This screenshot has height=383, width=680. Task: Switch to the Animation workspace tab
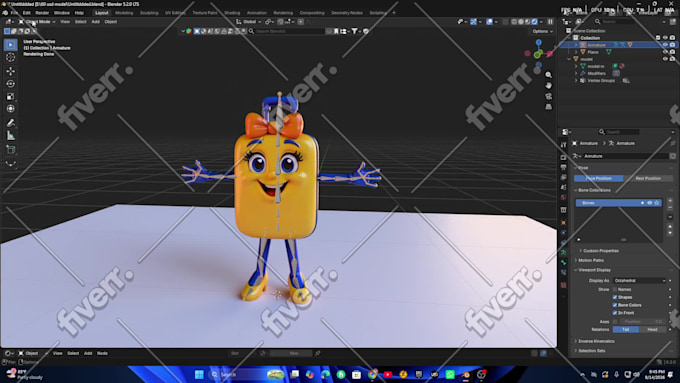pos(257,13)
